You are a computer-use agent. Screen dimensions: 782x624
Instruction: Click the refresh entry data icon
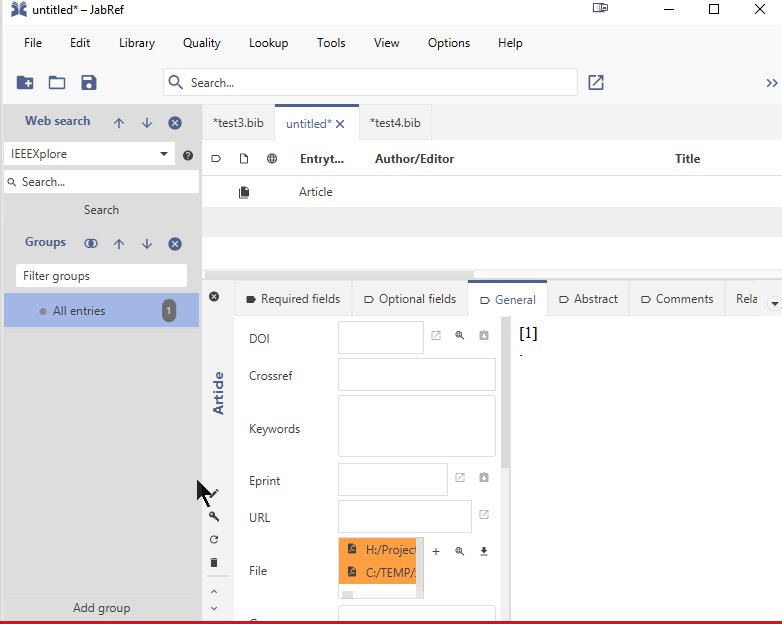click(x=214, y=539)
